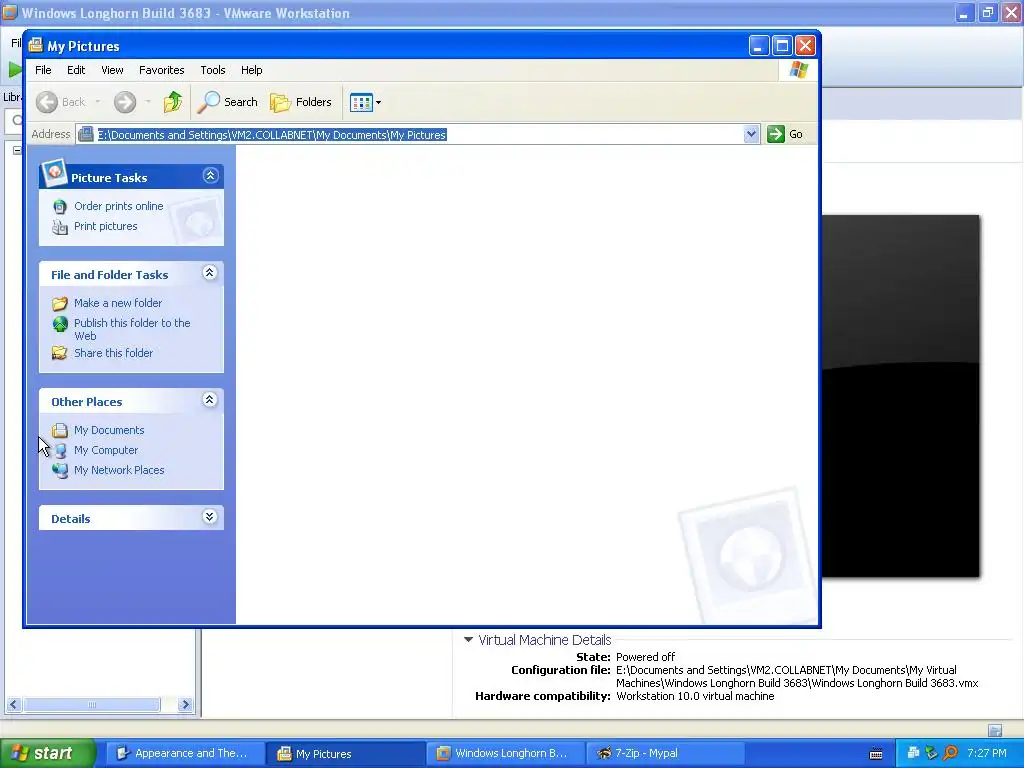Switch to Appearance and Themes taskbar button
1024x768 pixels.
[185, 754]
